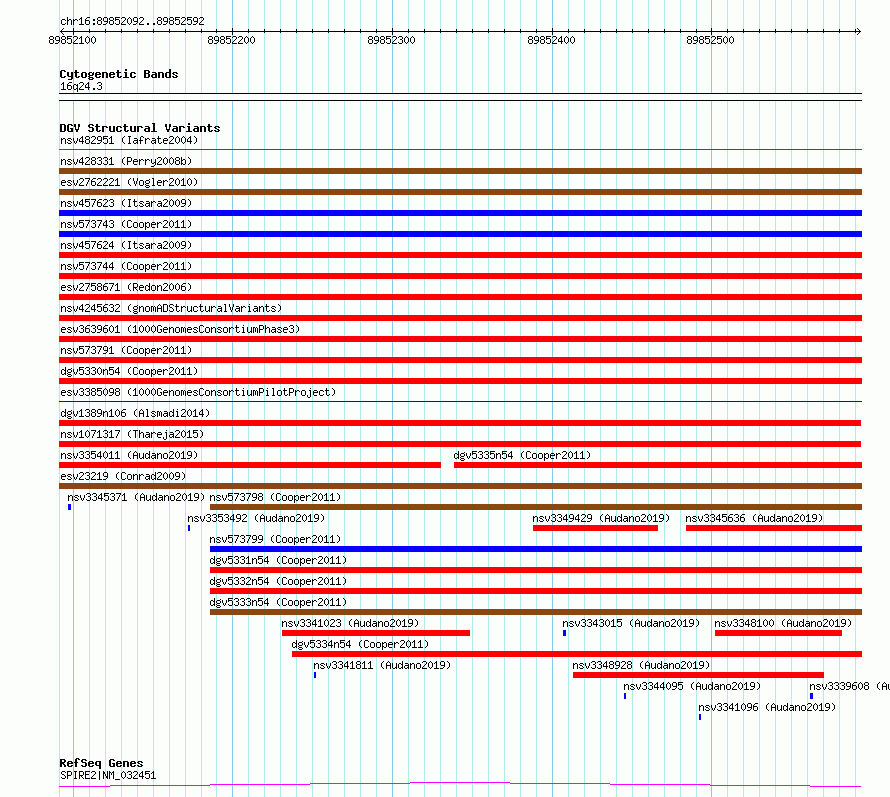This screenshot has height=797, width=890.
Task: Click the 89852500 ruler position label
Action: (x=711, y=40)
